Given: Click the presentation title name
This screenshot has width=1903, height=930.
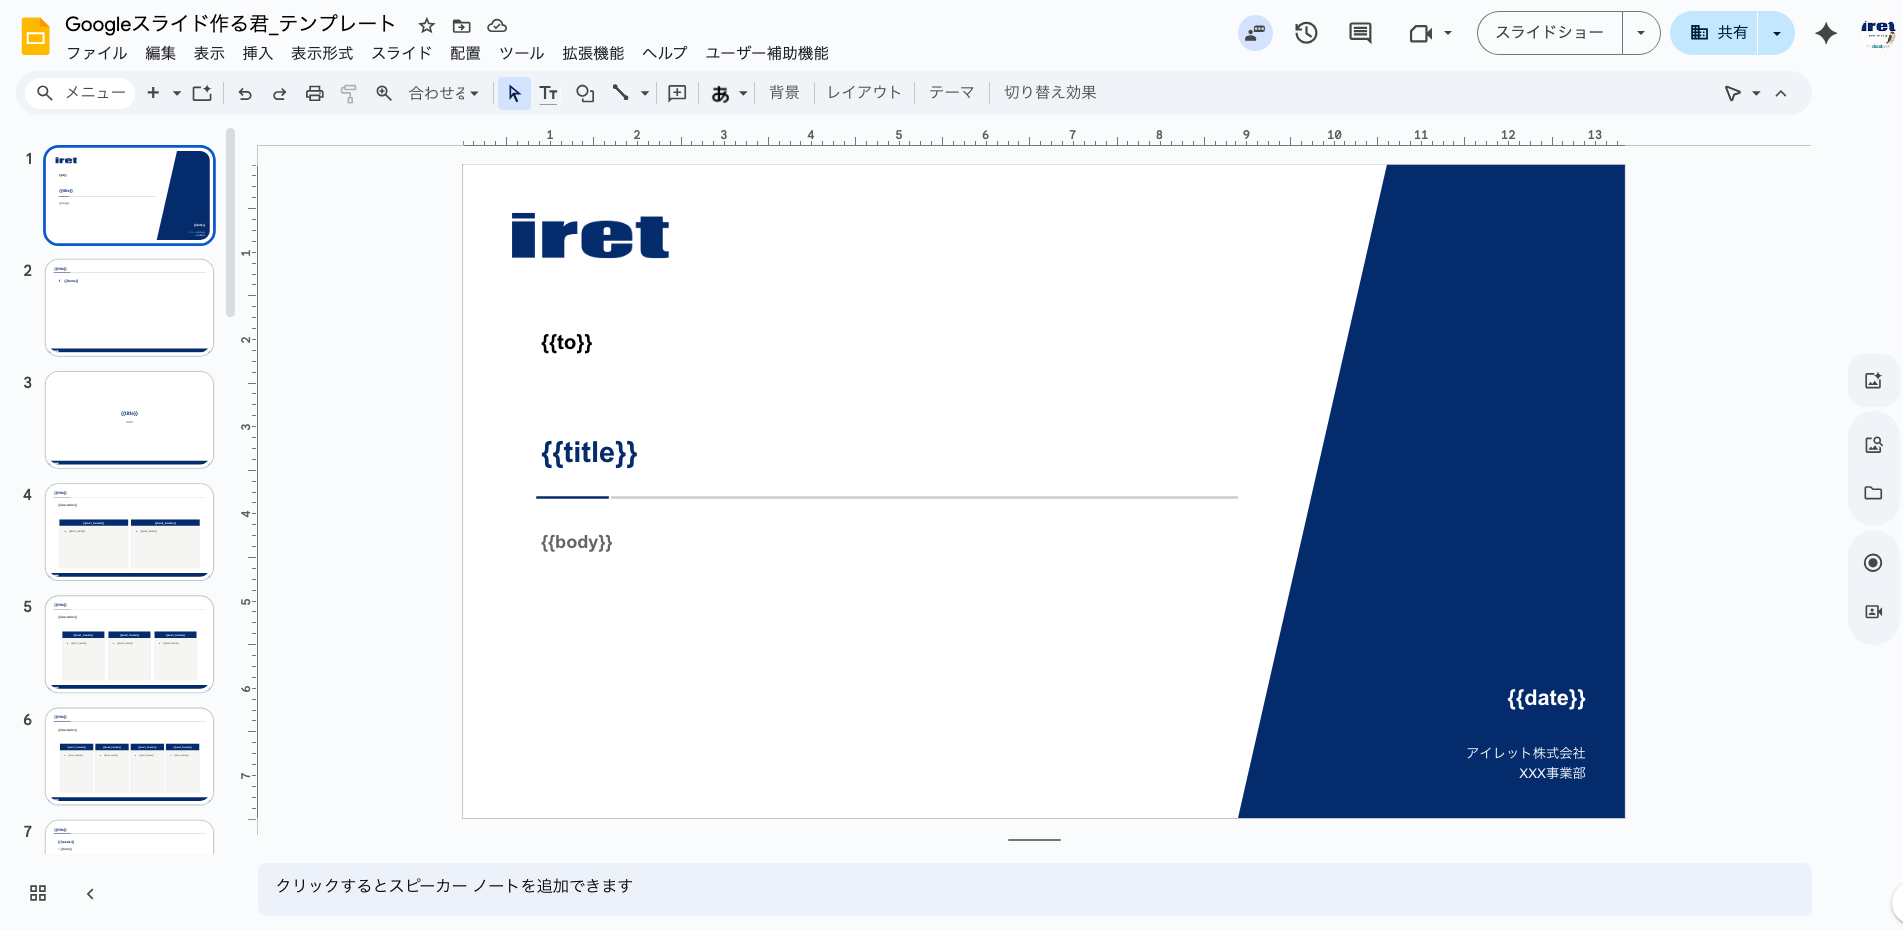Looking at the screenshot, I should (x=230, y=24).
